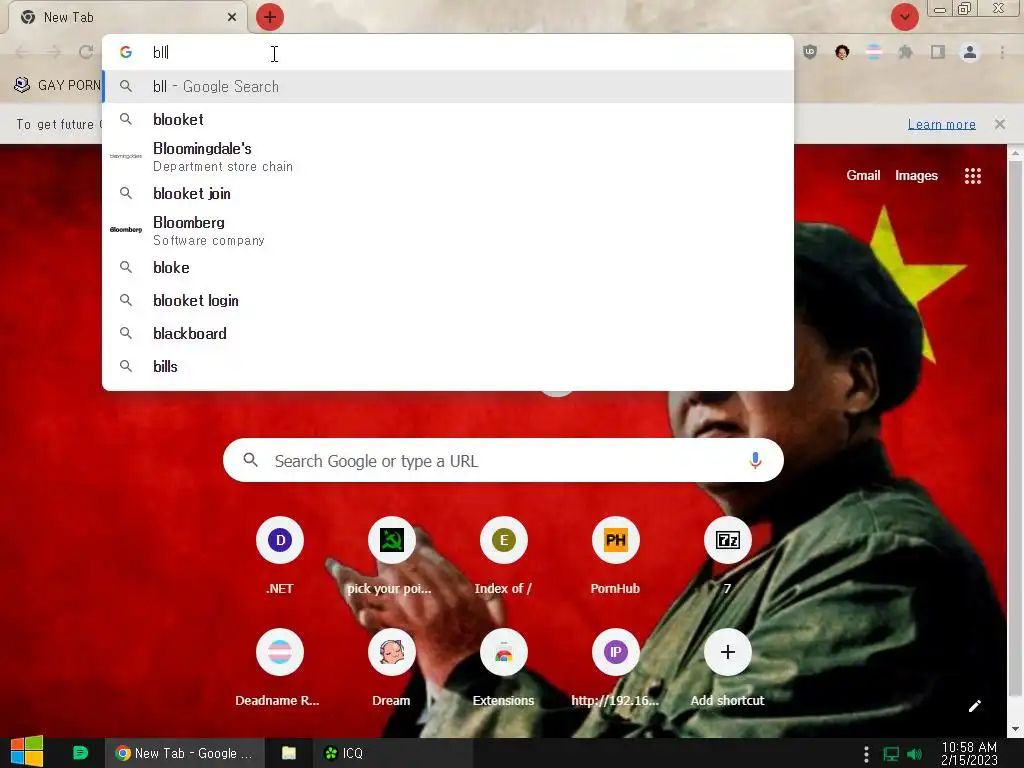Open the Chrome profile icon

pos(970,52)
